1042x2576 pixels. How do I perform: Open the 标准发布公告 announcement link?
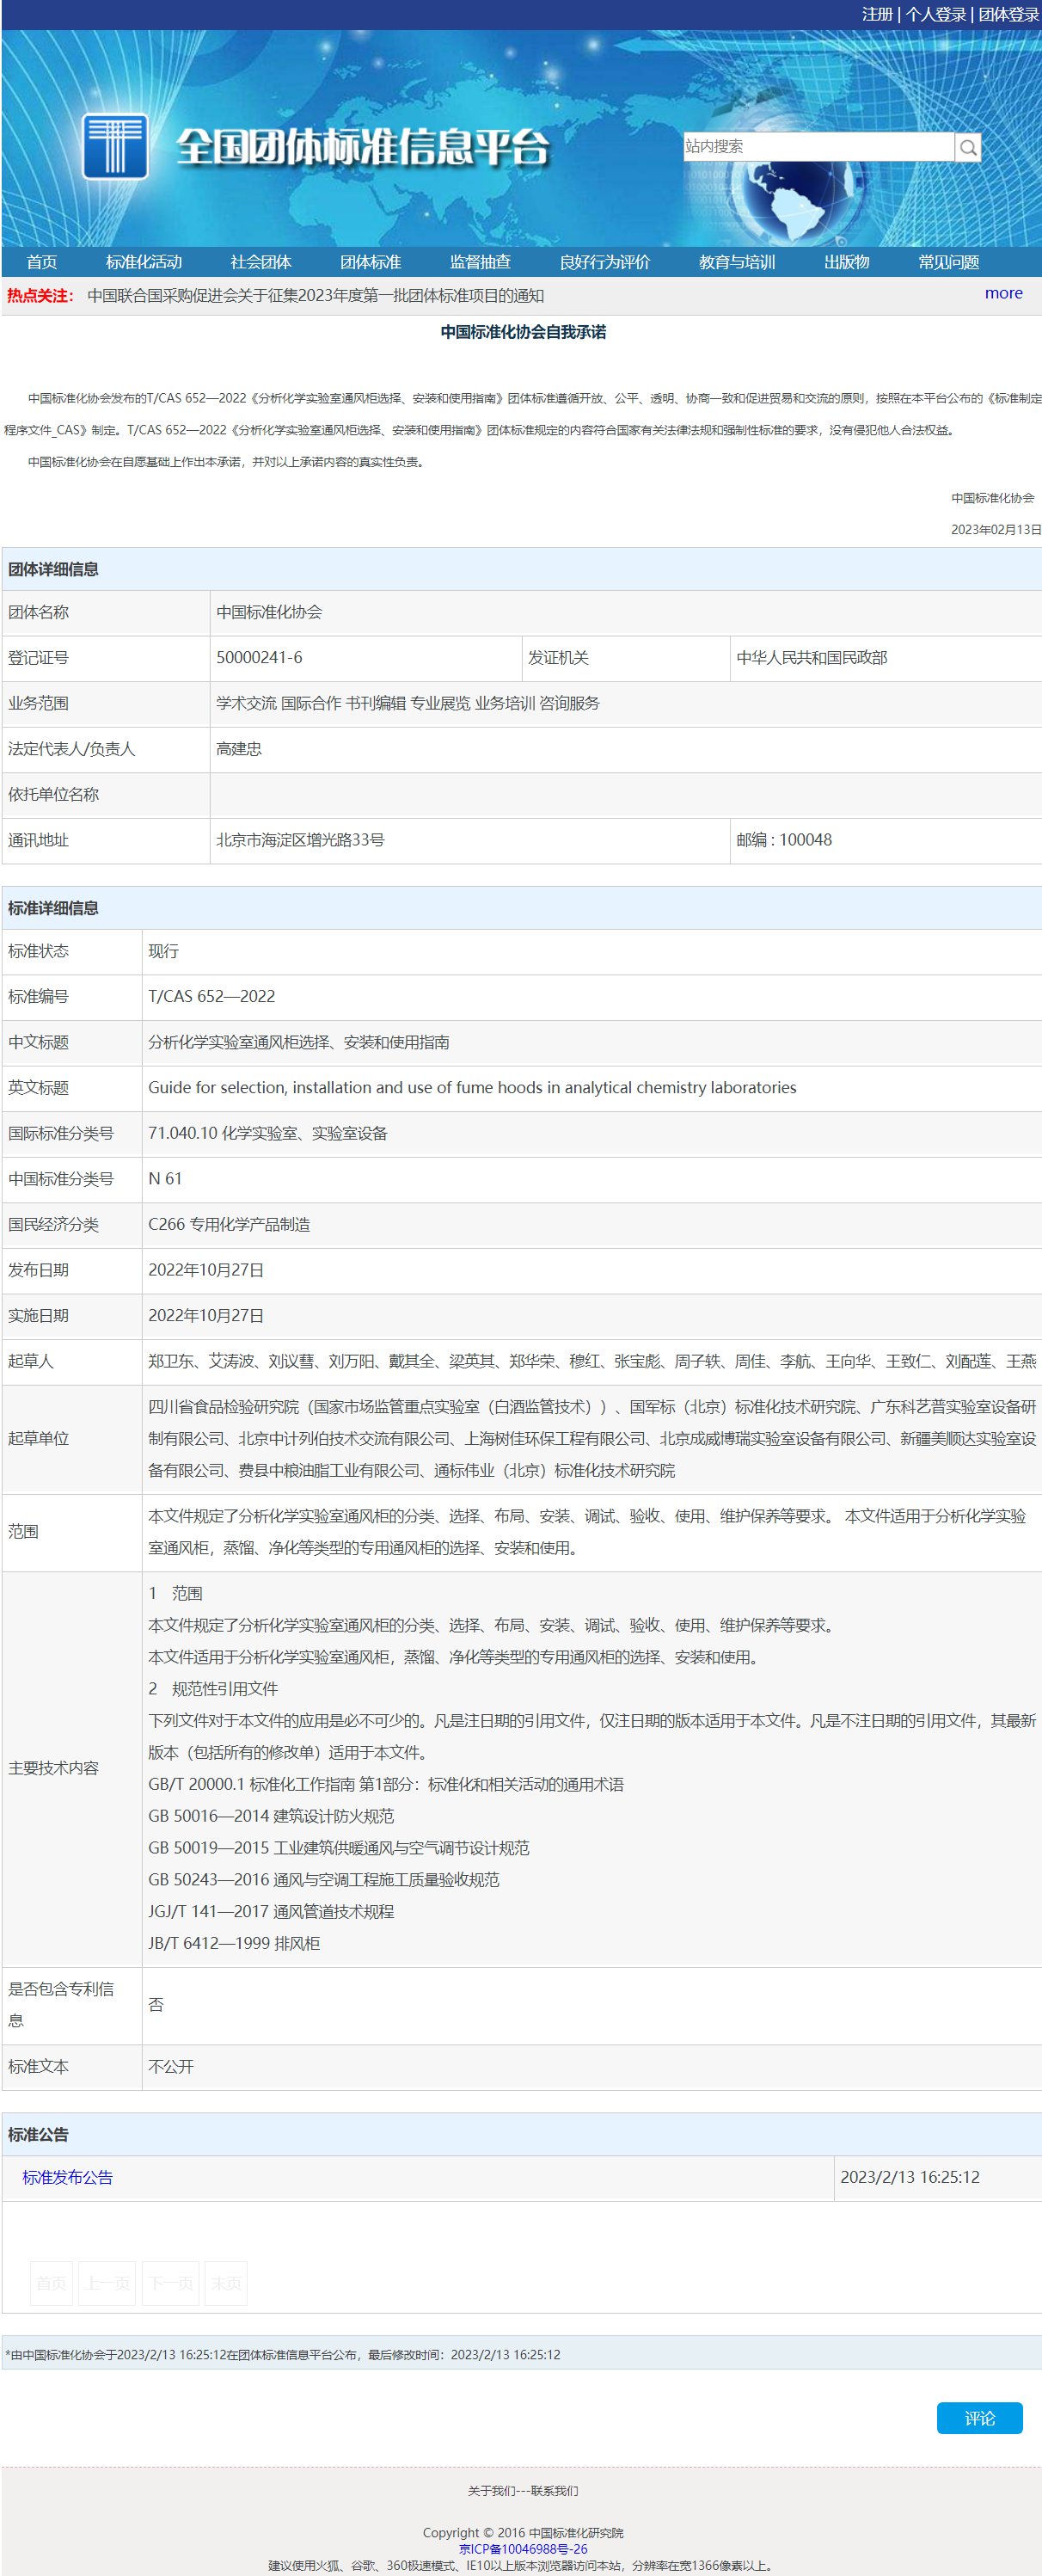click(x=68, y=2177)
